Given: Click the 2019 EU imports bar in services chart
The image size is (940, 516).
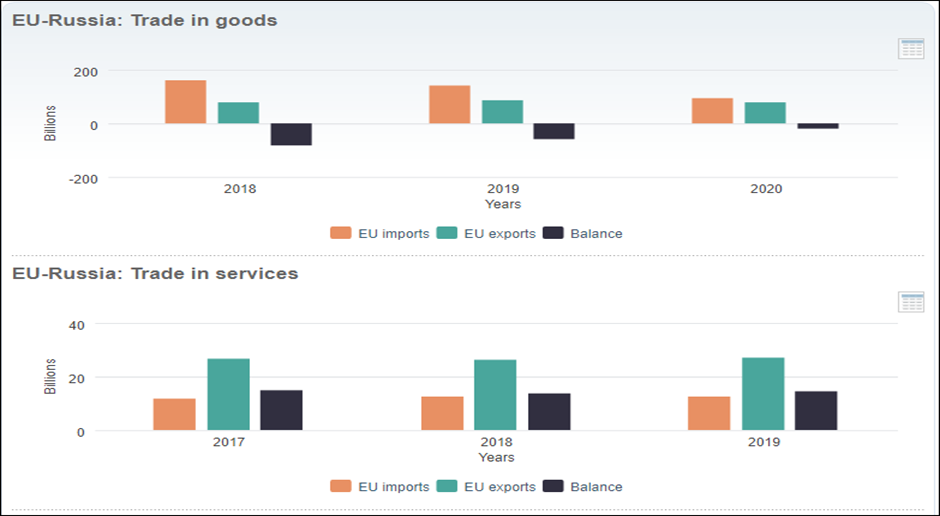Looking at the screenshot, I should 709,414.
